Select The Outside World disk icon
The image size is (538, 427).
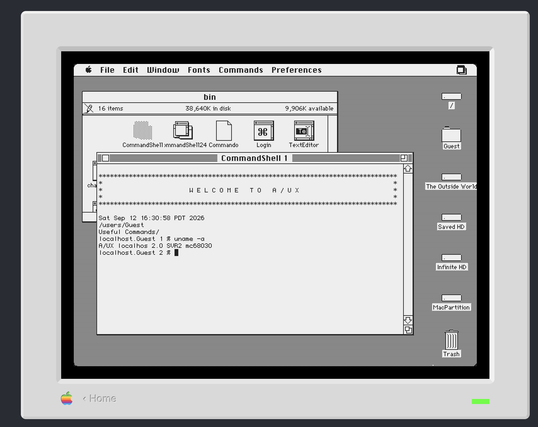click(451, 177)
